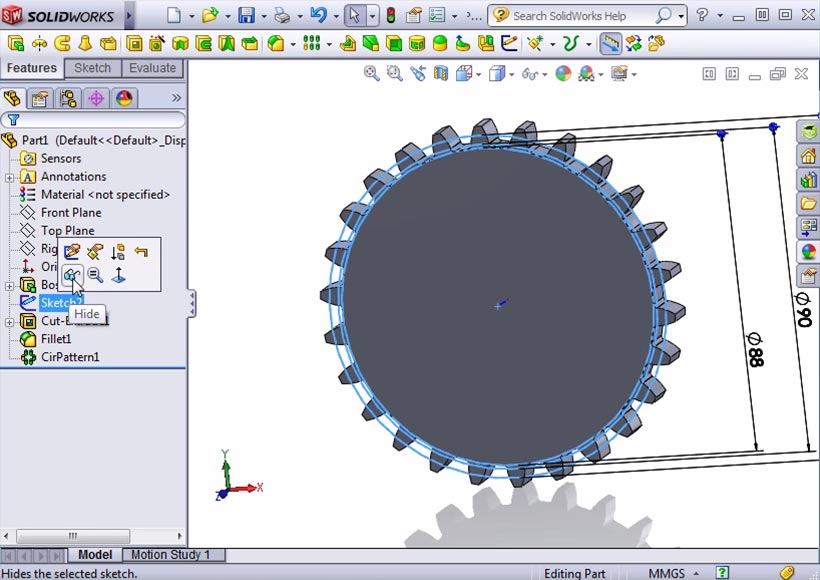The width and height of the screenshot is (820, 580).
Task: Click the Hide glasses icon in context toolbar
Action: click(x=71, y=275)
